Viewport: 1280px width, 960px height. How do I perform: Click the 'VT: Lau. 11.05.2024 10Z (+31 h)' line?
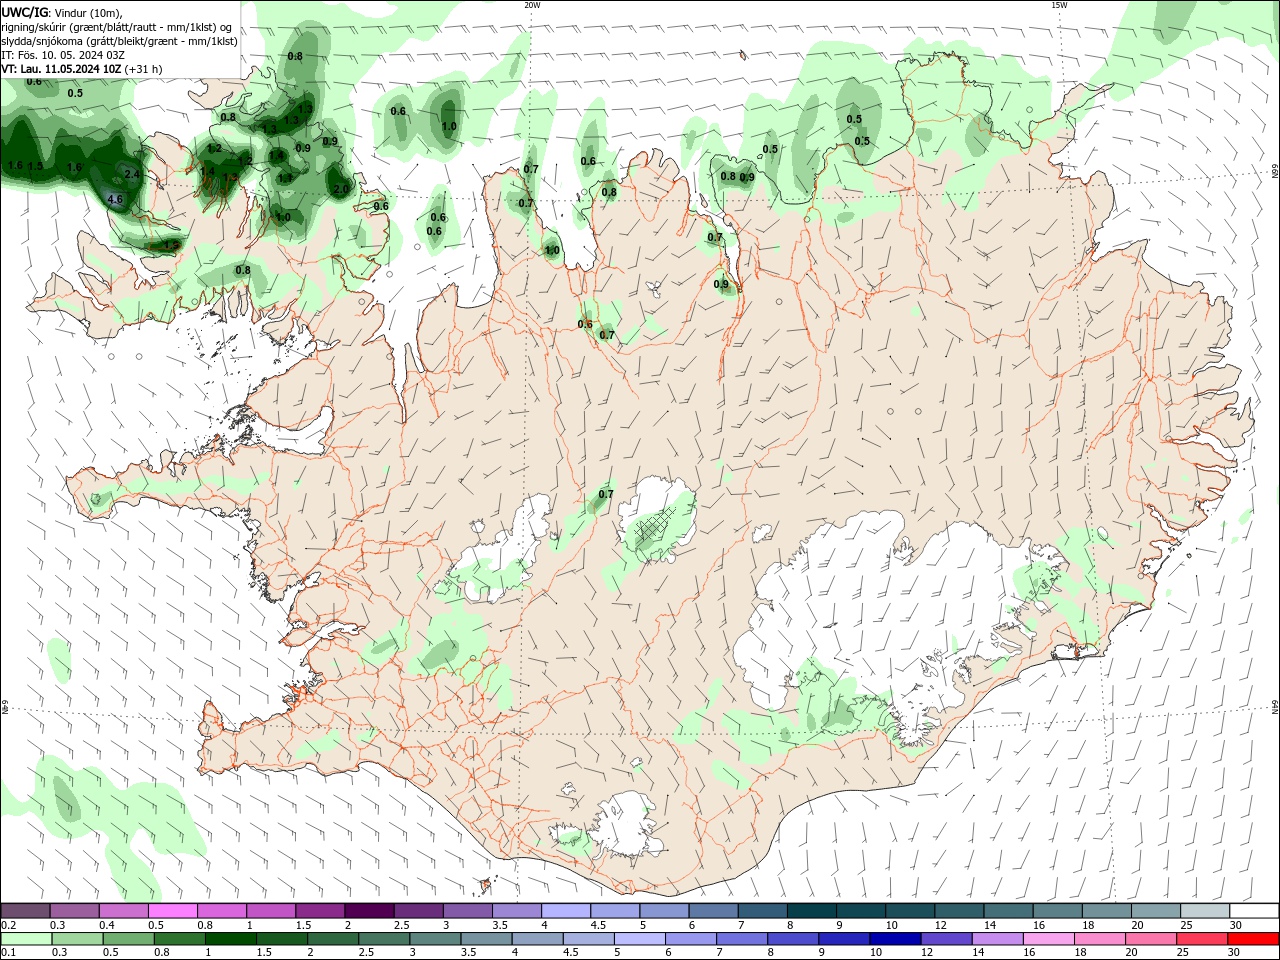tap(82, 69)
